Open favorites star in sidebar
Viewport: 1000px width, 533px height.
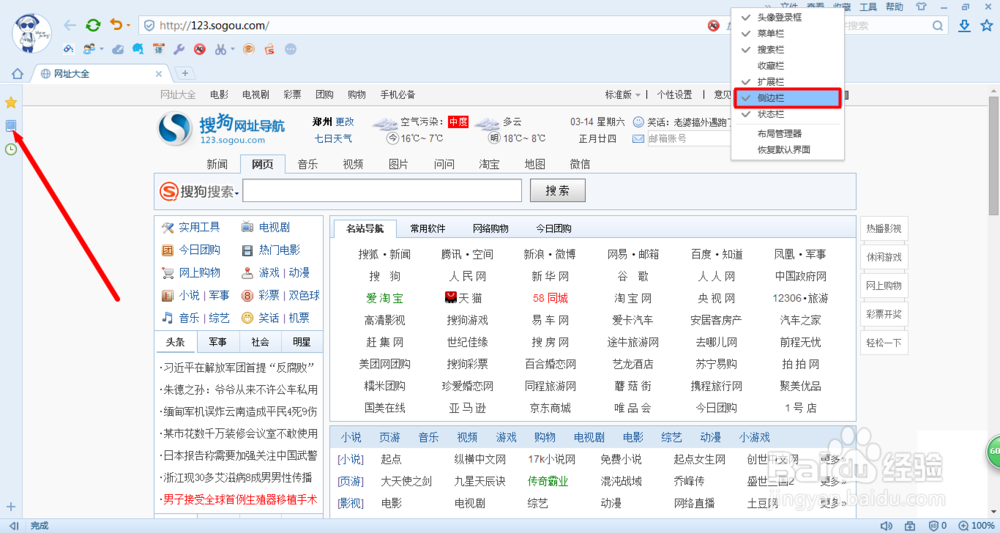coord(11,102)
